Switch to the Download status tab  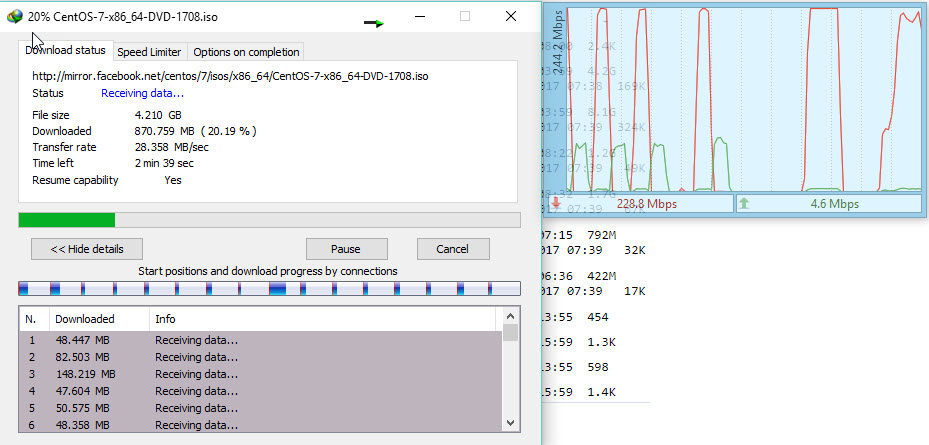coord(65,51)
